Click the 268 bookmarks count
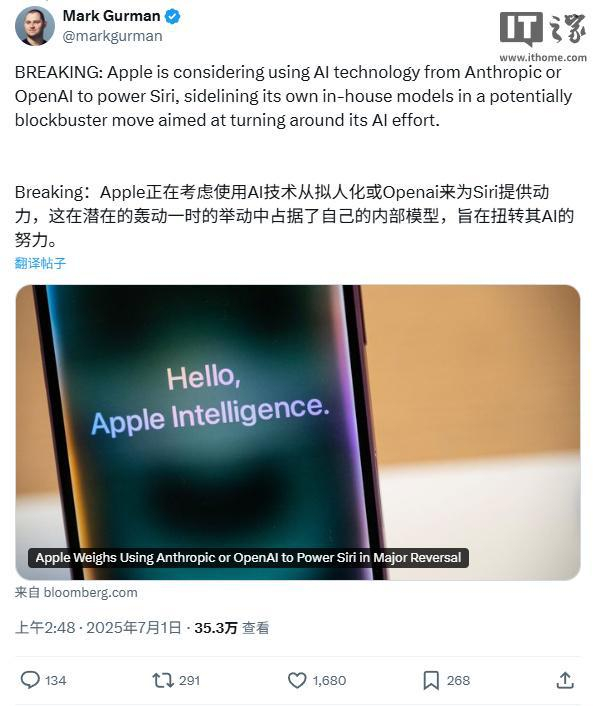This screenshot has width=597, height=706. 458,680
